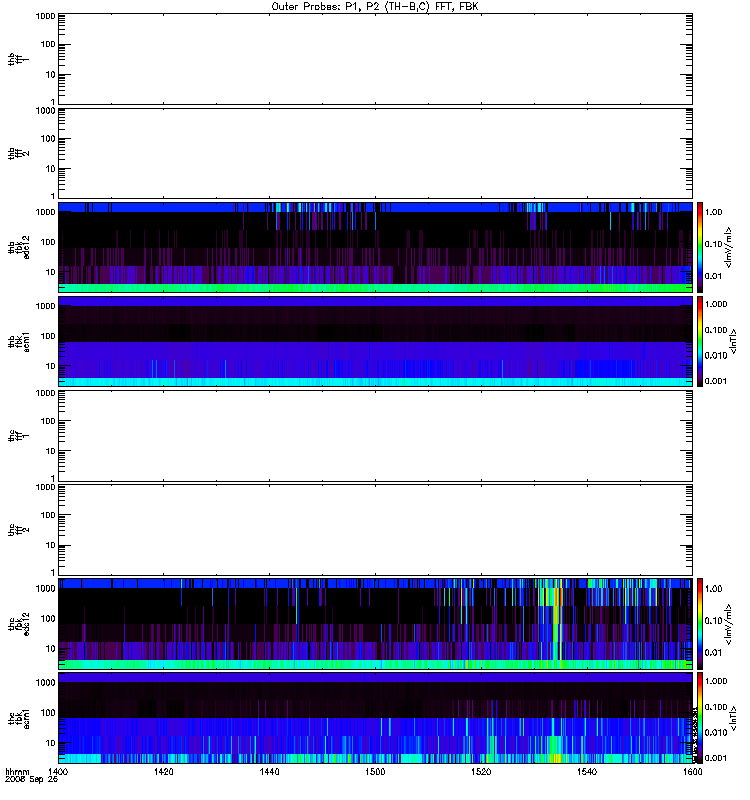Click the 0.001 value on thc scm1 colorbar
The width and height of the screenshot is (750, 800).
[x=716, y=758]
